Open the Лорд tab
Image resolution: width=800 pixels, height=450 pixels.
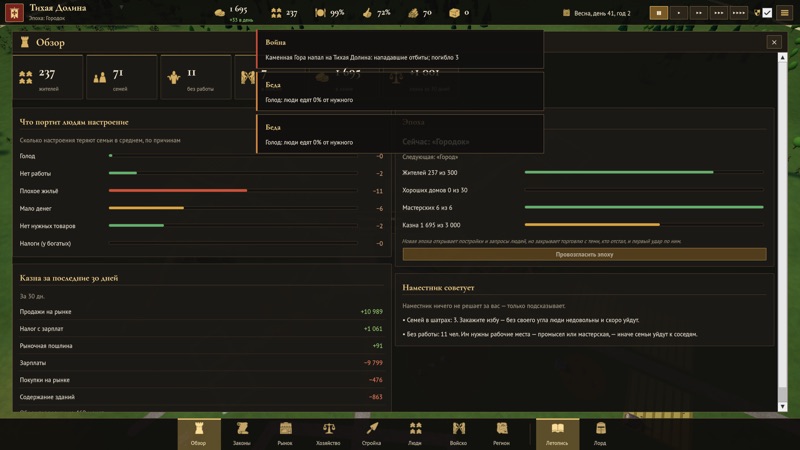601,434
